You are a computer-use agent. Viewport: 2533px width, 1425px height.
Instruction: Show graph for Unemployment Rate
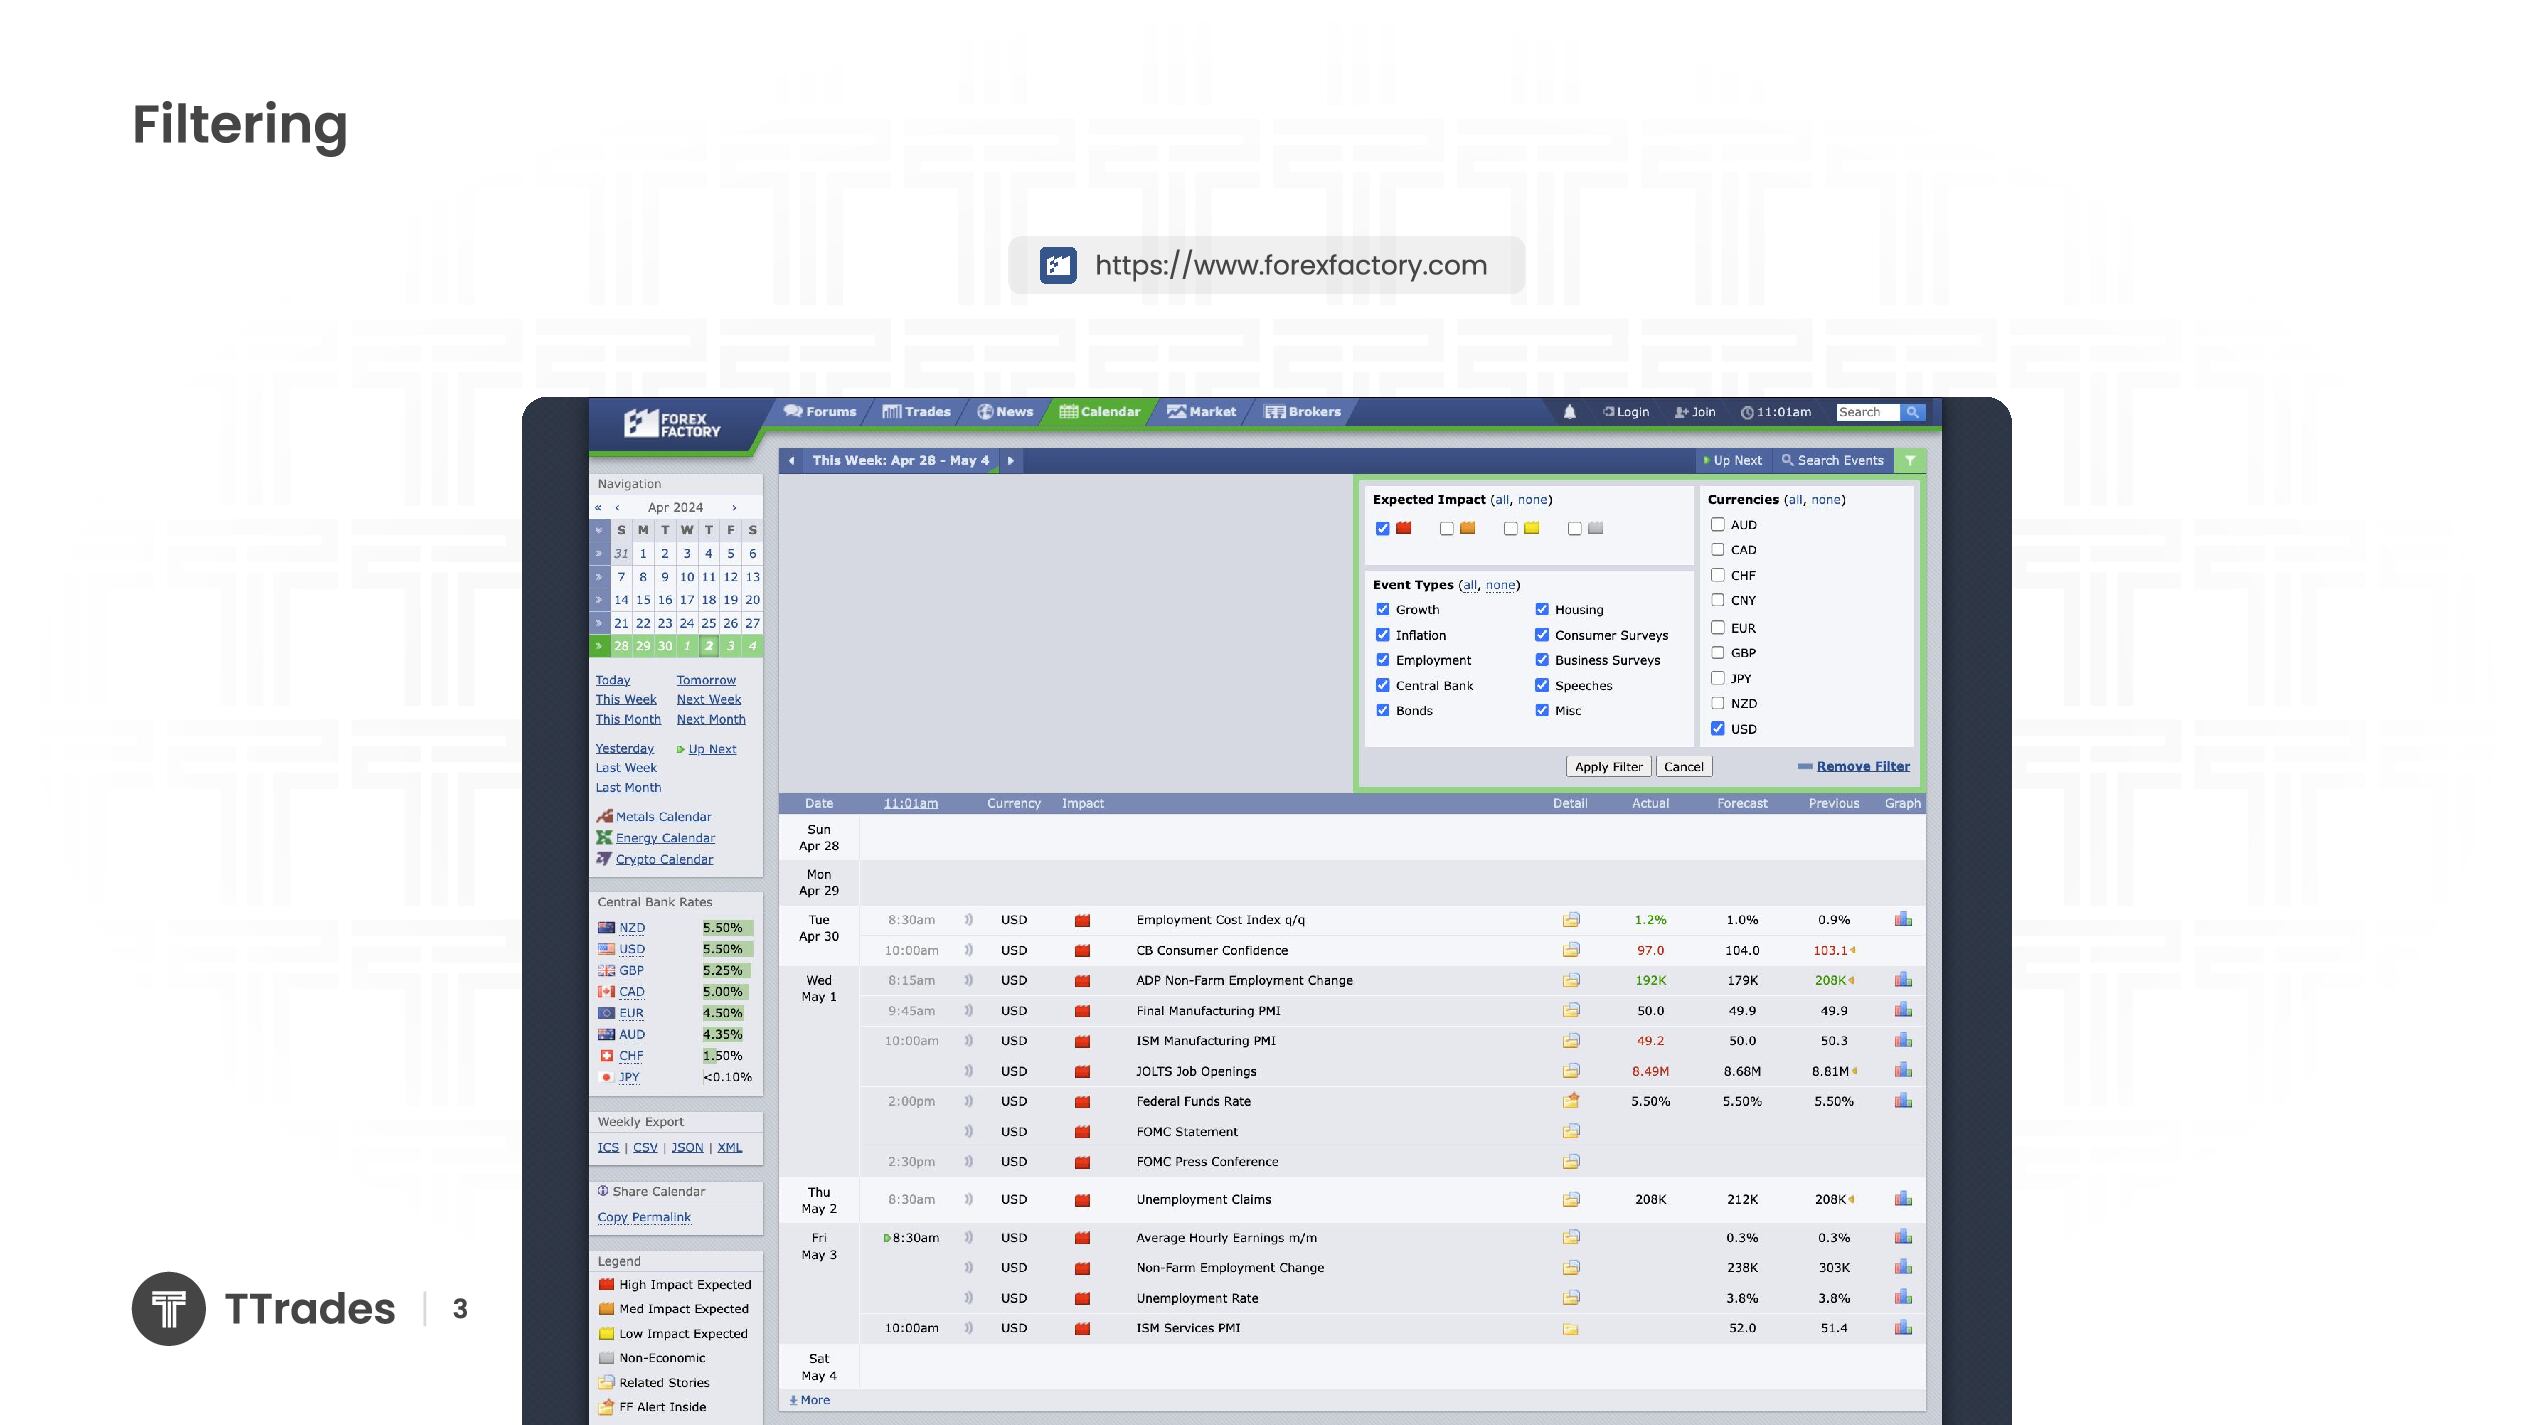pyautogui.click(x=1903, y=1297)
